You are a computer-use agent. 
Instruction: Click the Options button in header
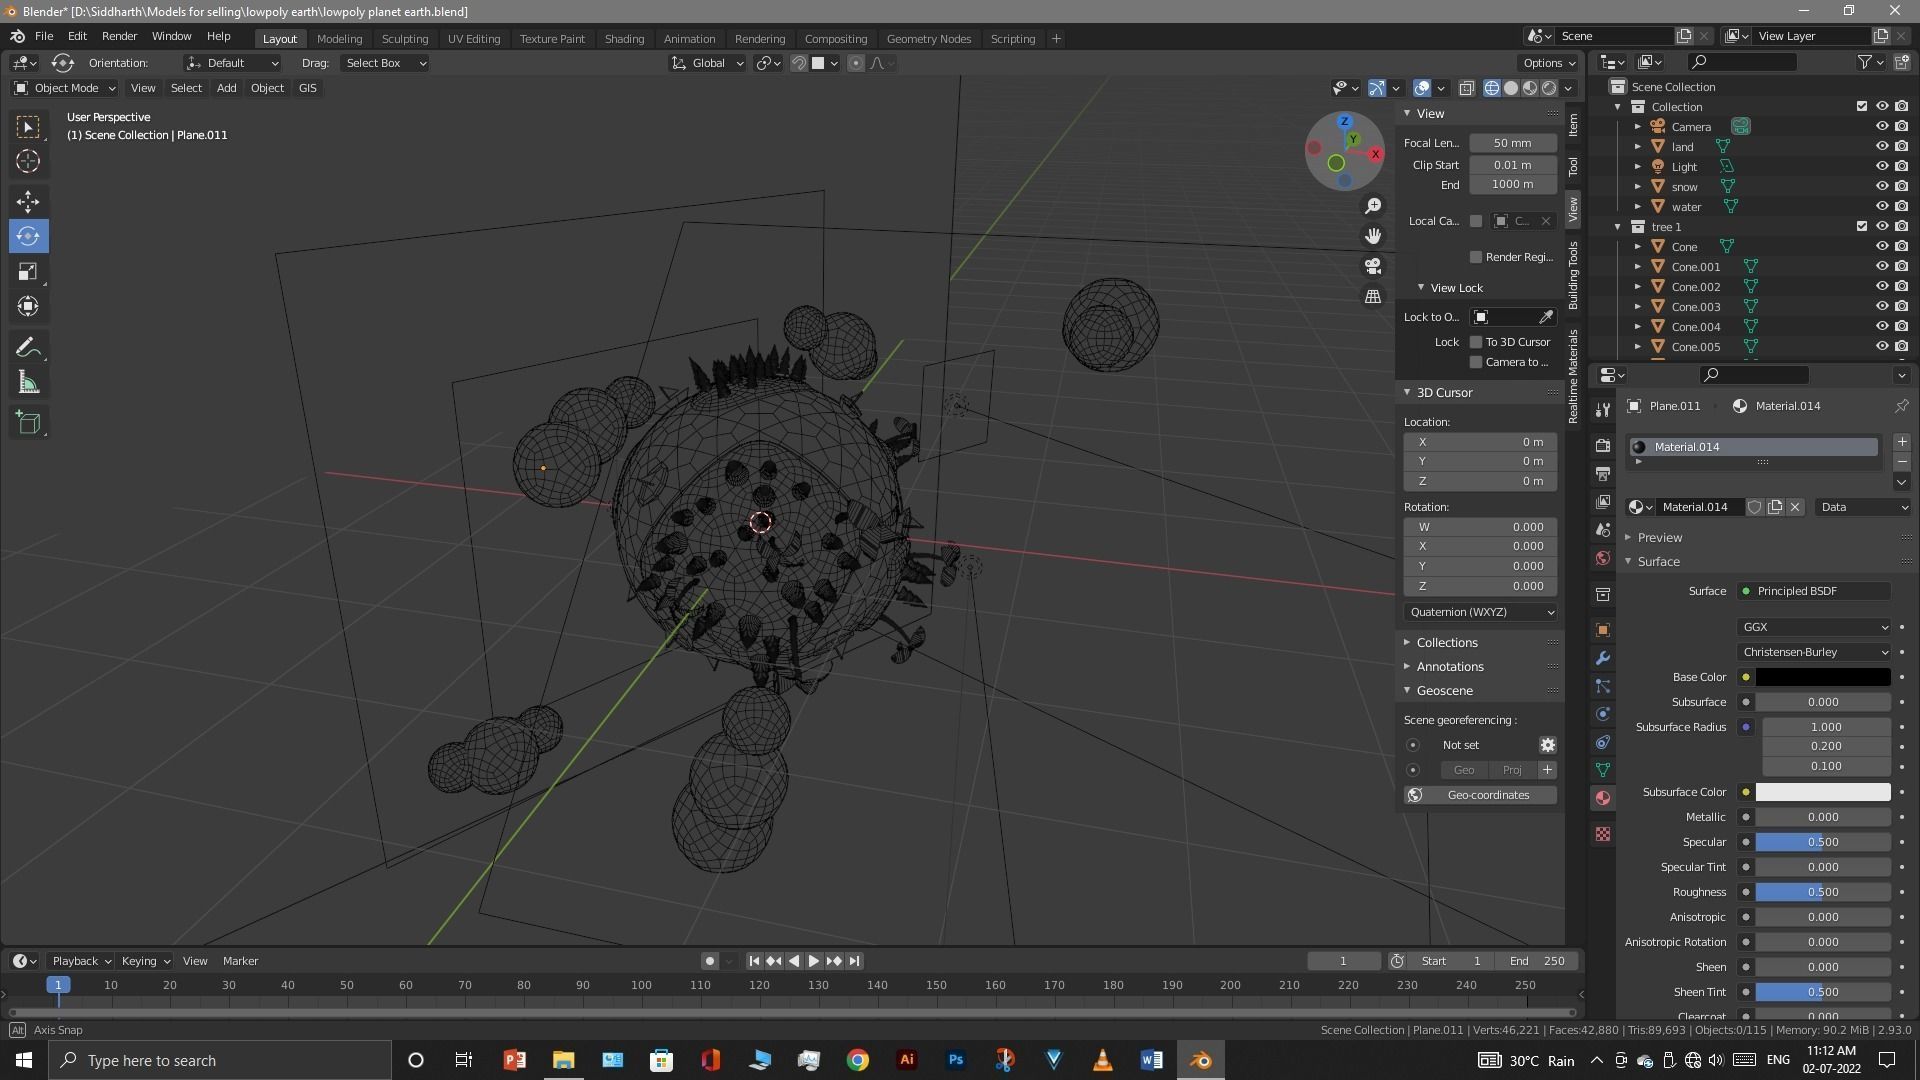1549,63
